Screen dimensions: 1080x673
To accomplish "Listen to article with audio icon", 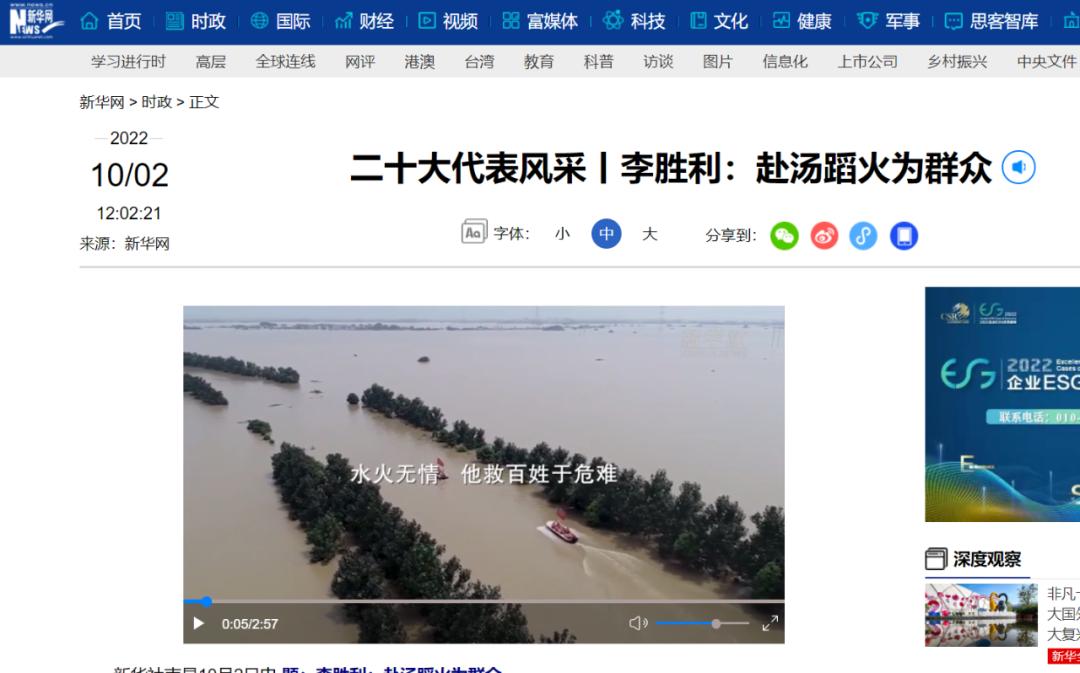I will [1018, 167].
